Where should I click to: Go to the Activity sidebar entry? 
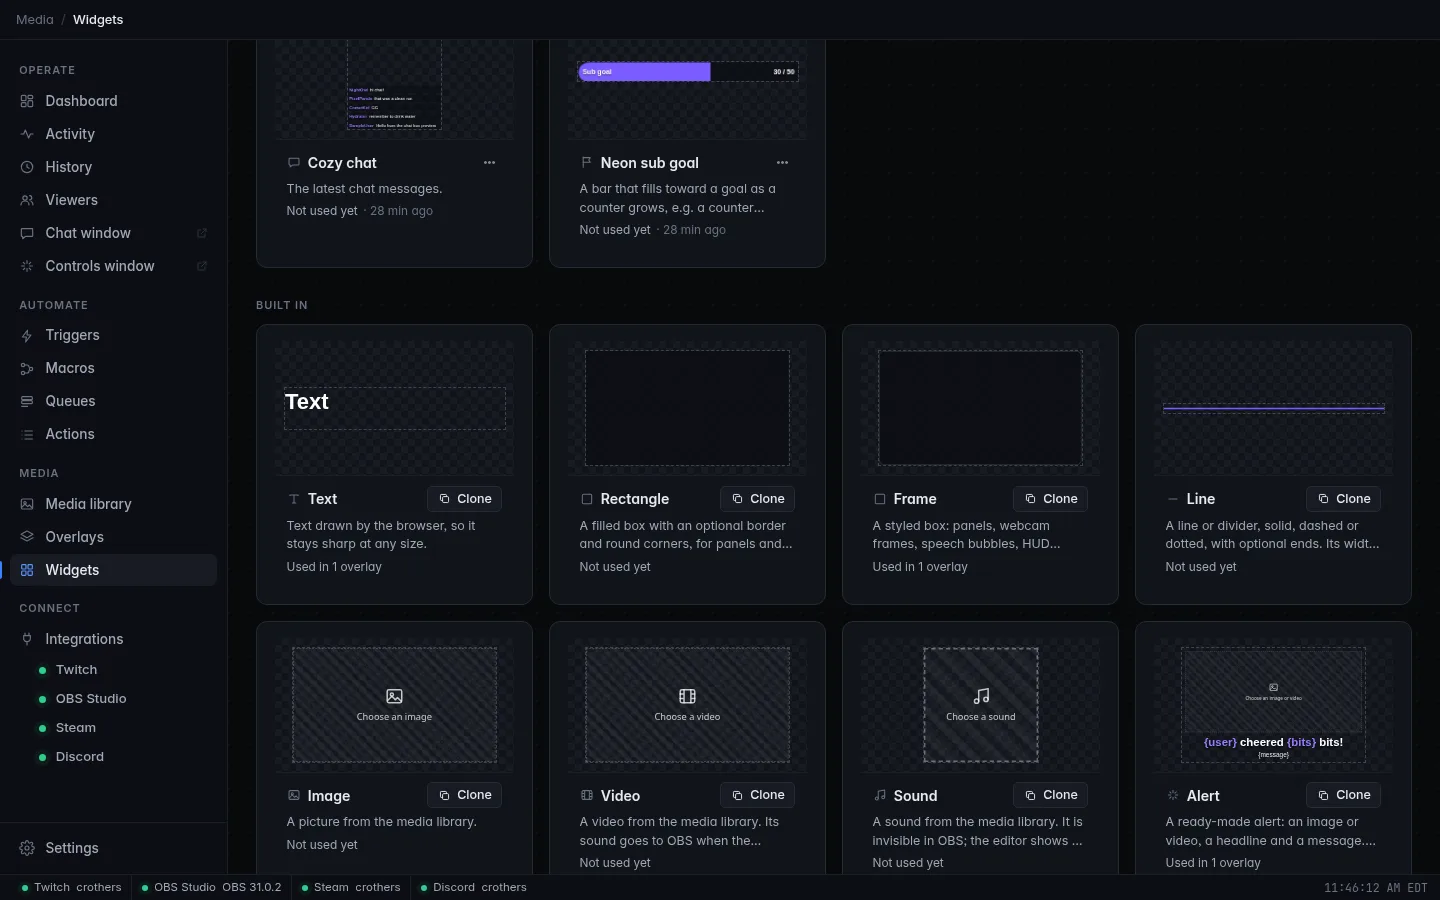point(113,134)
